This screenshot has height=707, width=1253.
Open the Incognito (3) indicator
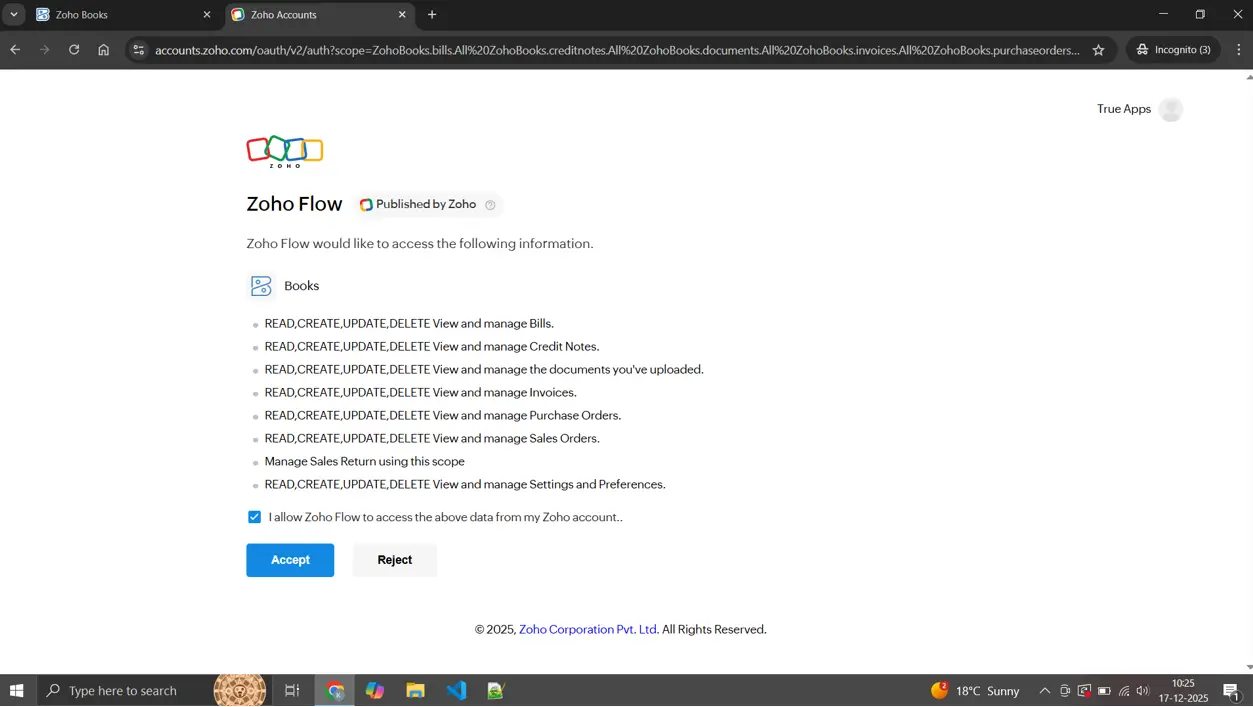tap(1173, 50)
